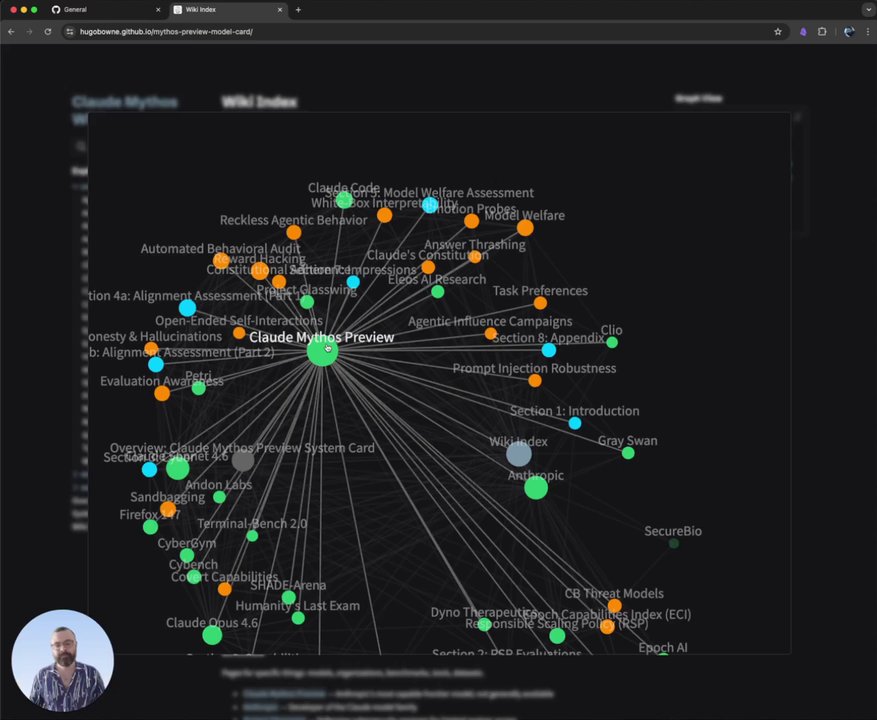Open the browser profile avatar icon
This screenshot has height=720, width=877.
coord(849,32)
